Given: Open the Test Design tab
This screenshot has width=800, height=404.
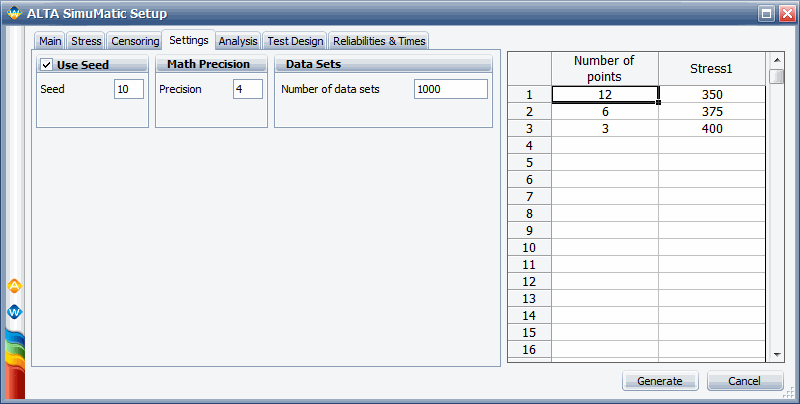Looking at the screenshot, I should pyautogui.click(x=295, y=41).
